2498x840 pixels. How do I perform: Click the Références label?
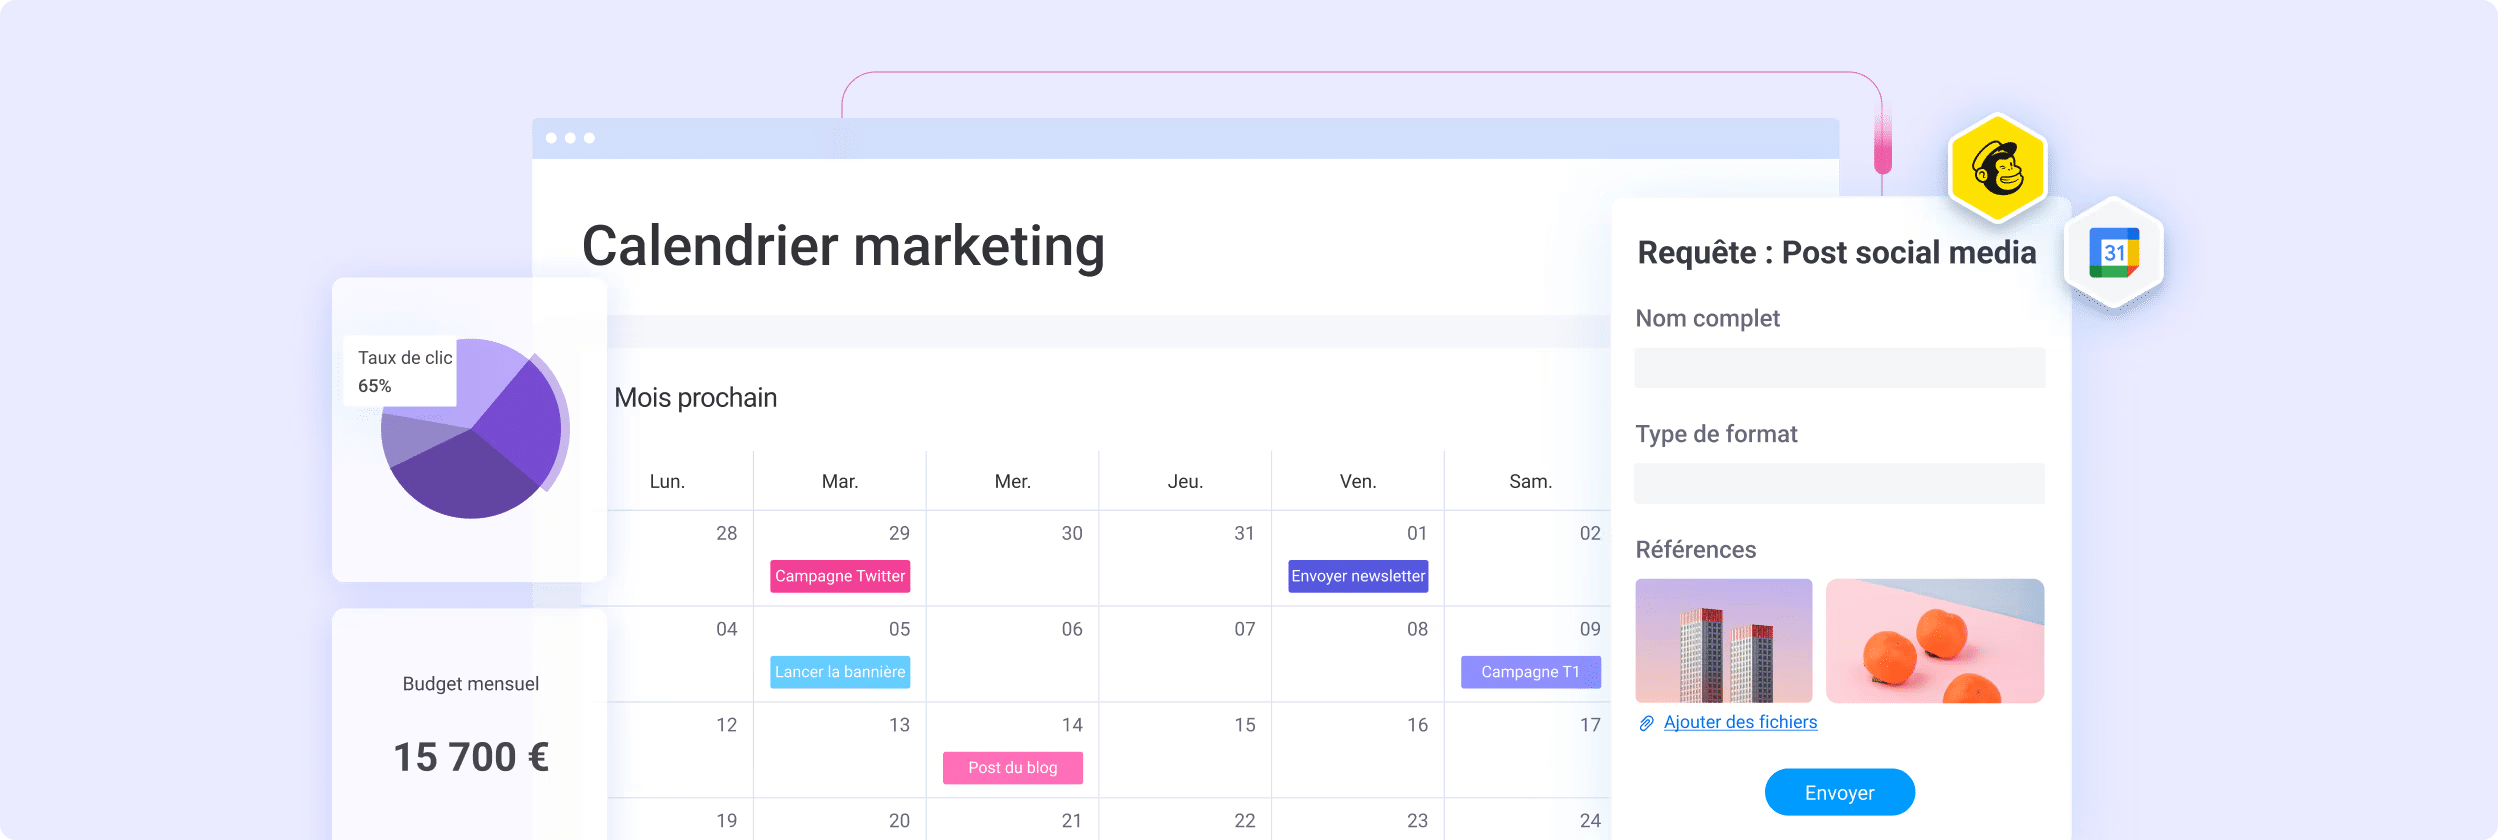(1695, 550)
